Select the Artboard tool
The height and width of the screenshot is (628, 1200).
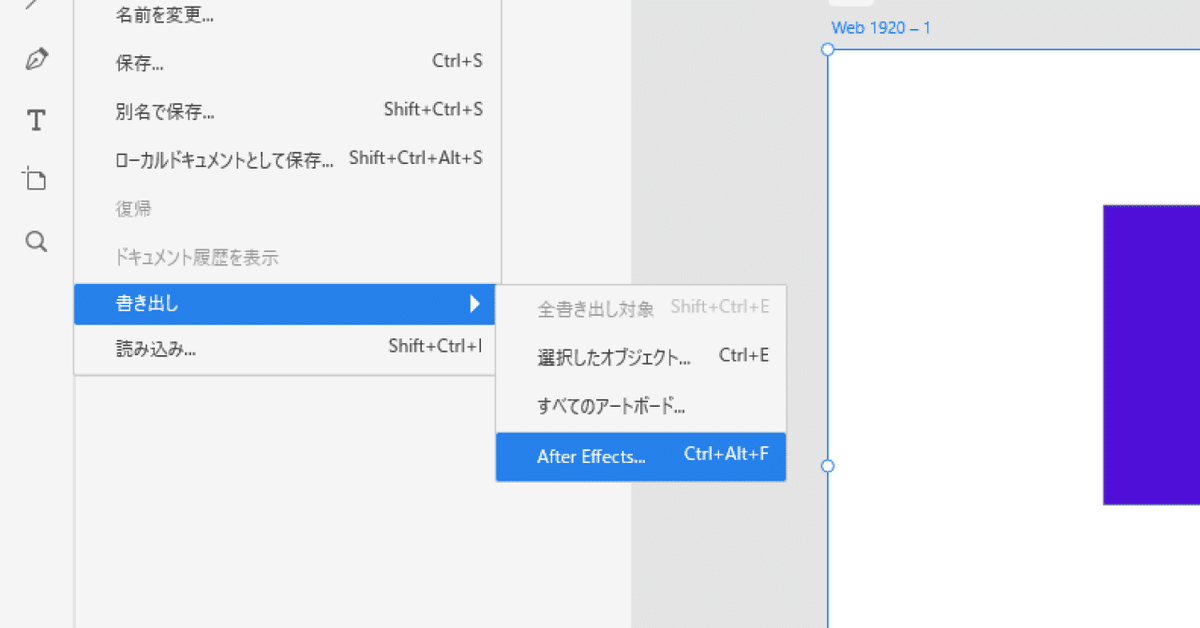35,179
